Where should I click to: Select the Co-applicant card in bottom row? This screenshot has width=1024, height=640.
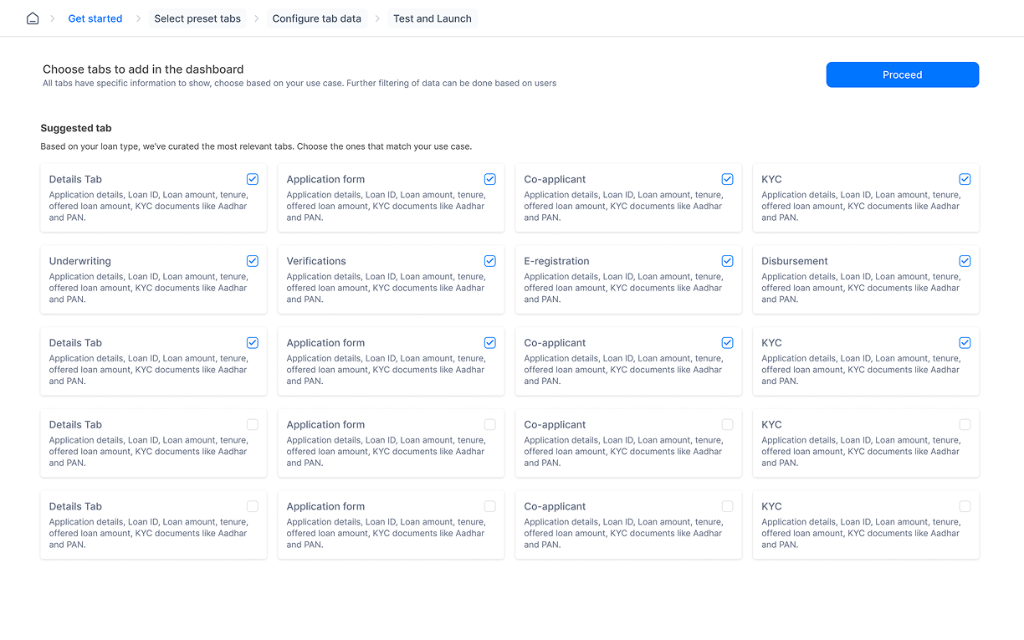coord(726,506)
